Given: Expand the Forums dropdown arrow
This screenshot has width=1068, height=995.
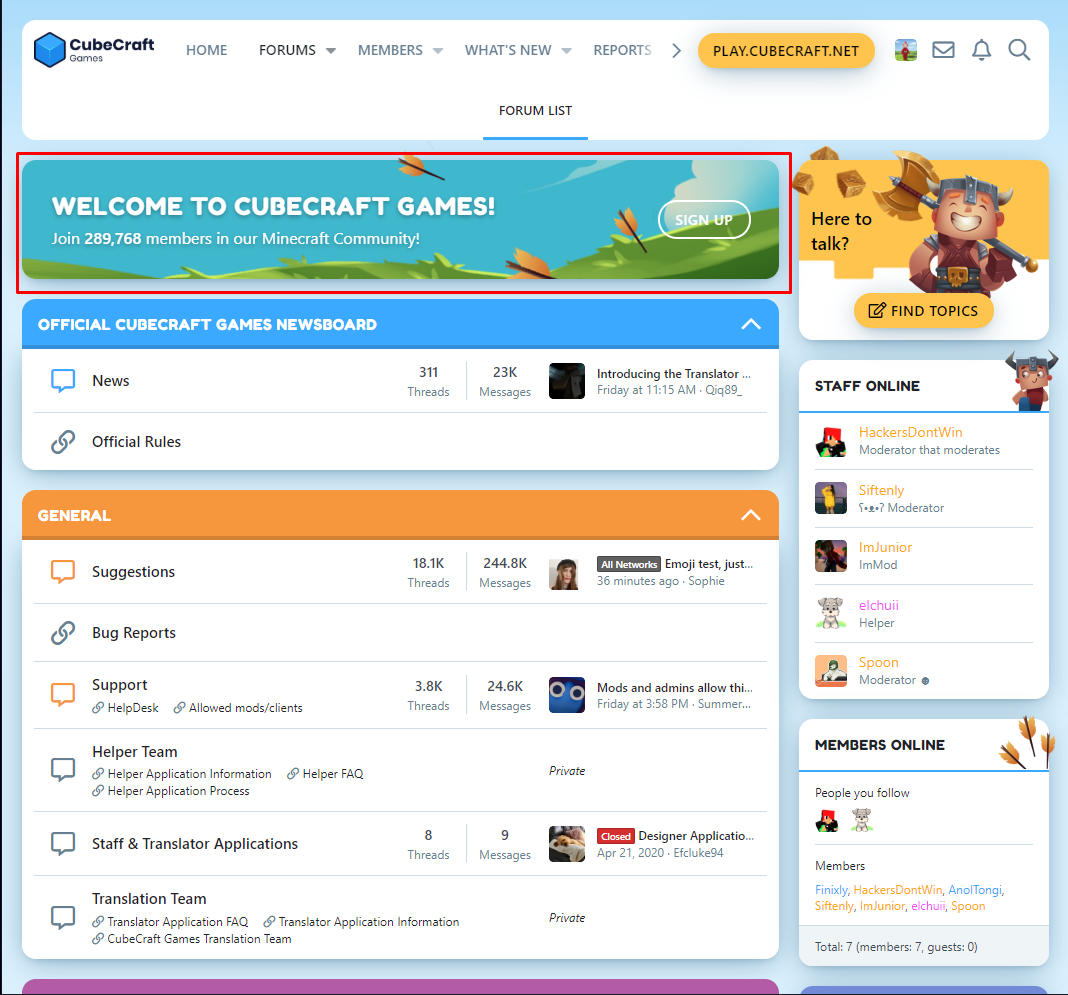Looking at the screenshot, I should [331, 50].
